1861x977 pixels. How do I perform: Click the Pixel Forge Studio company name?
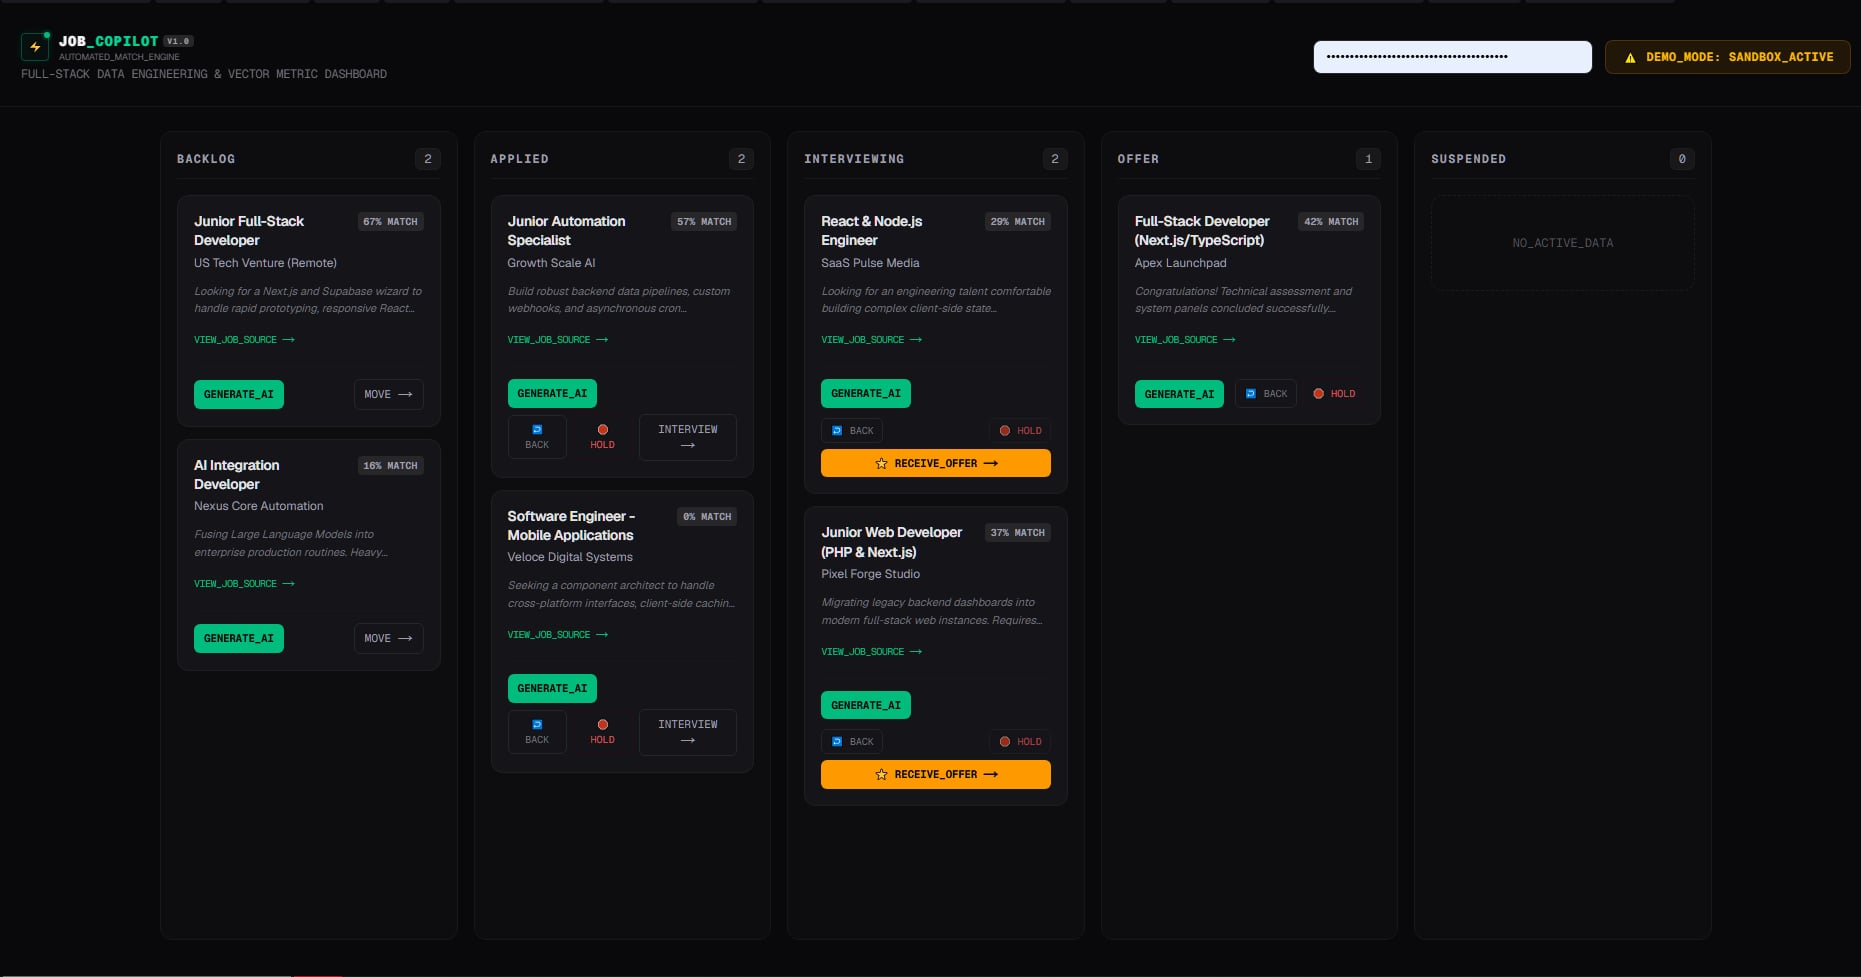point(871,574)
